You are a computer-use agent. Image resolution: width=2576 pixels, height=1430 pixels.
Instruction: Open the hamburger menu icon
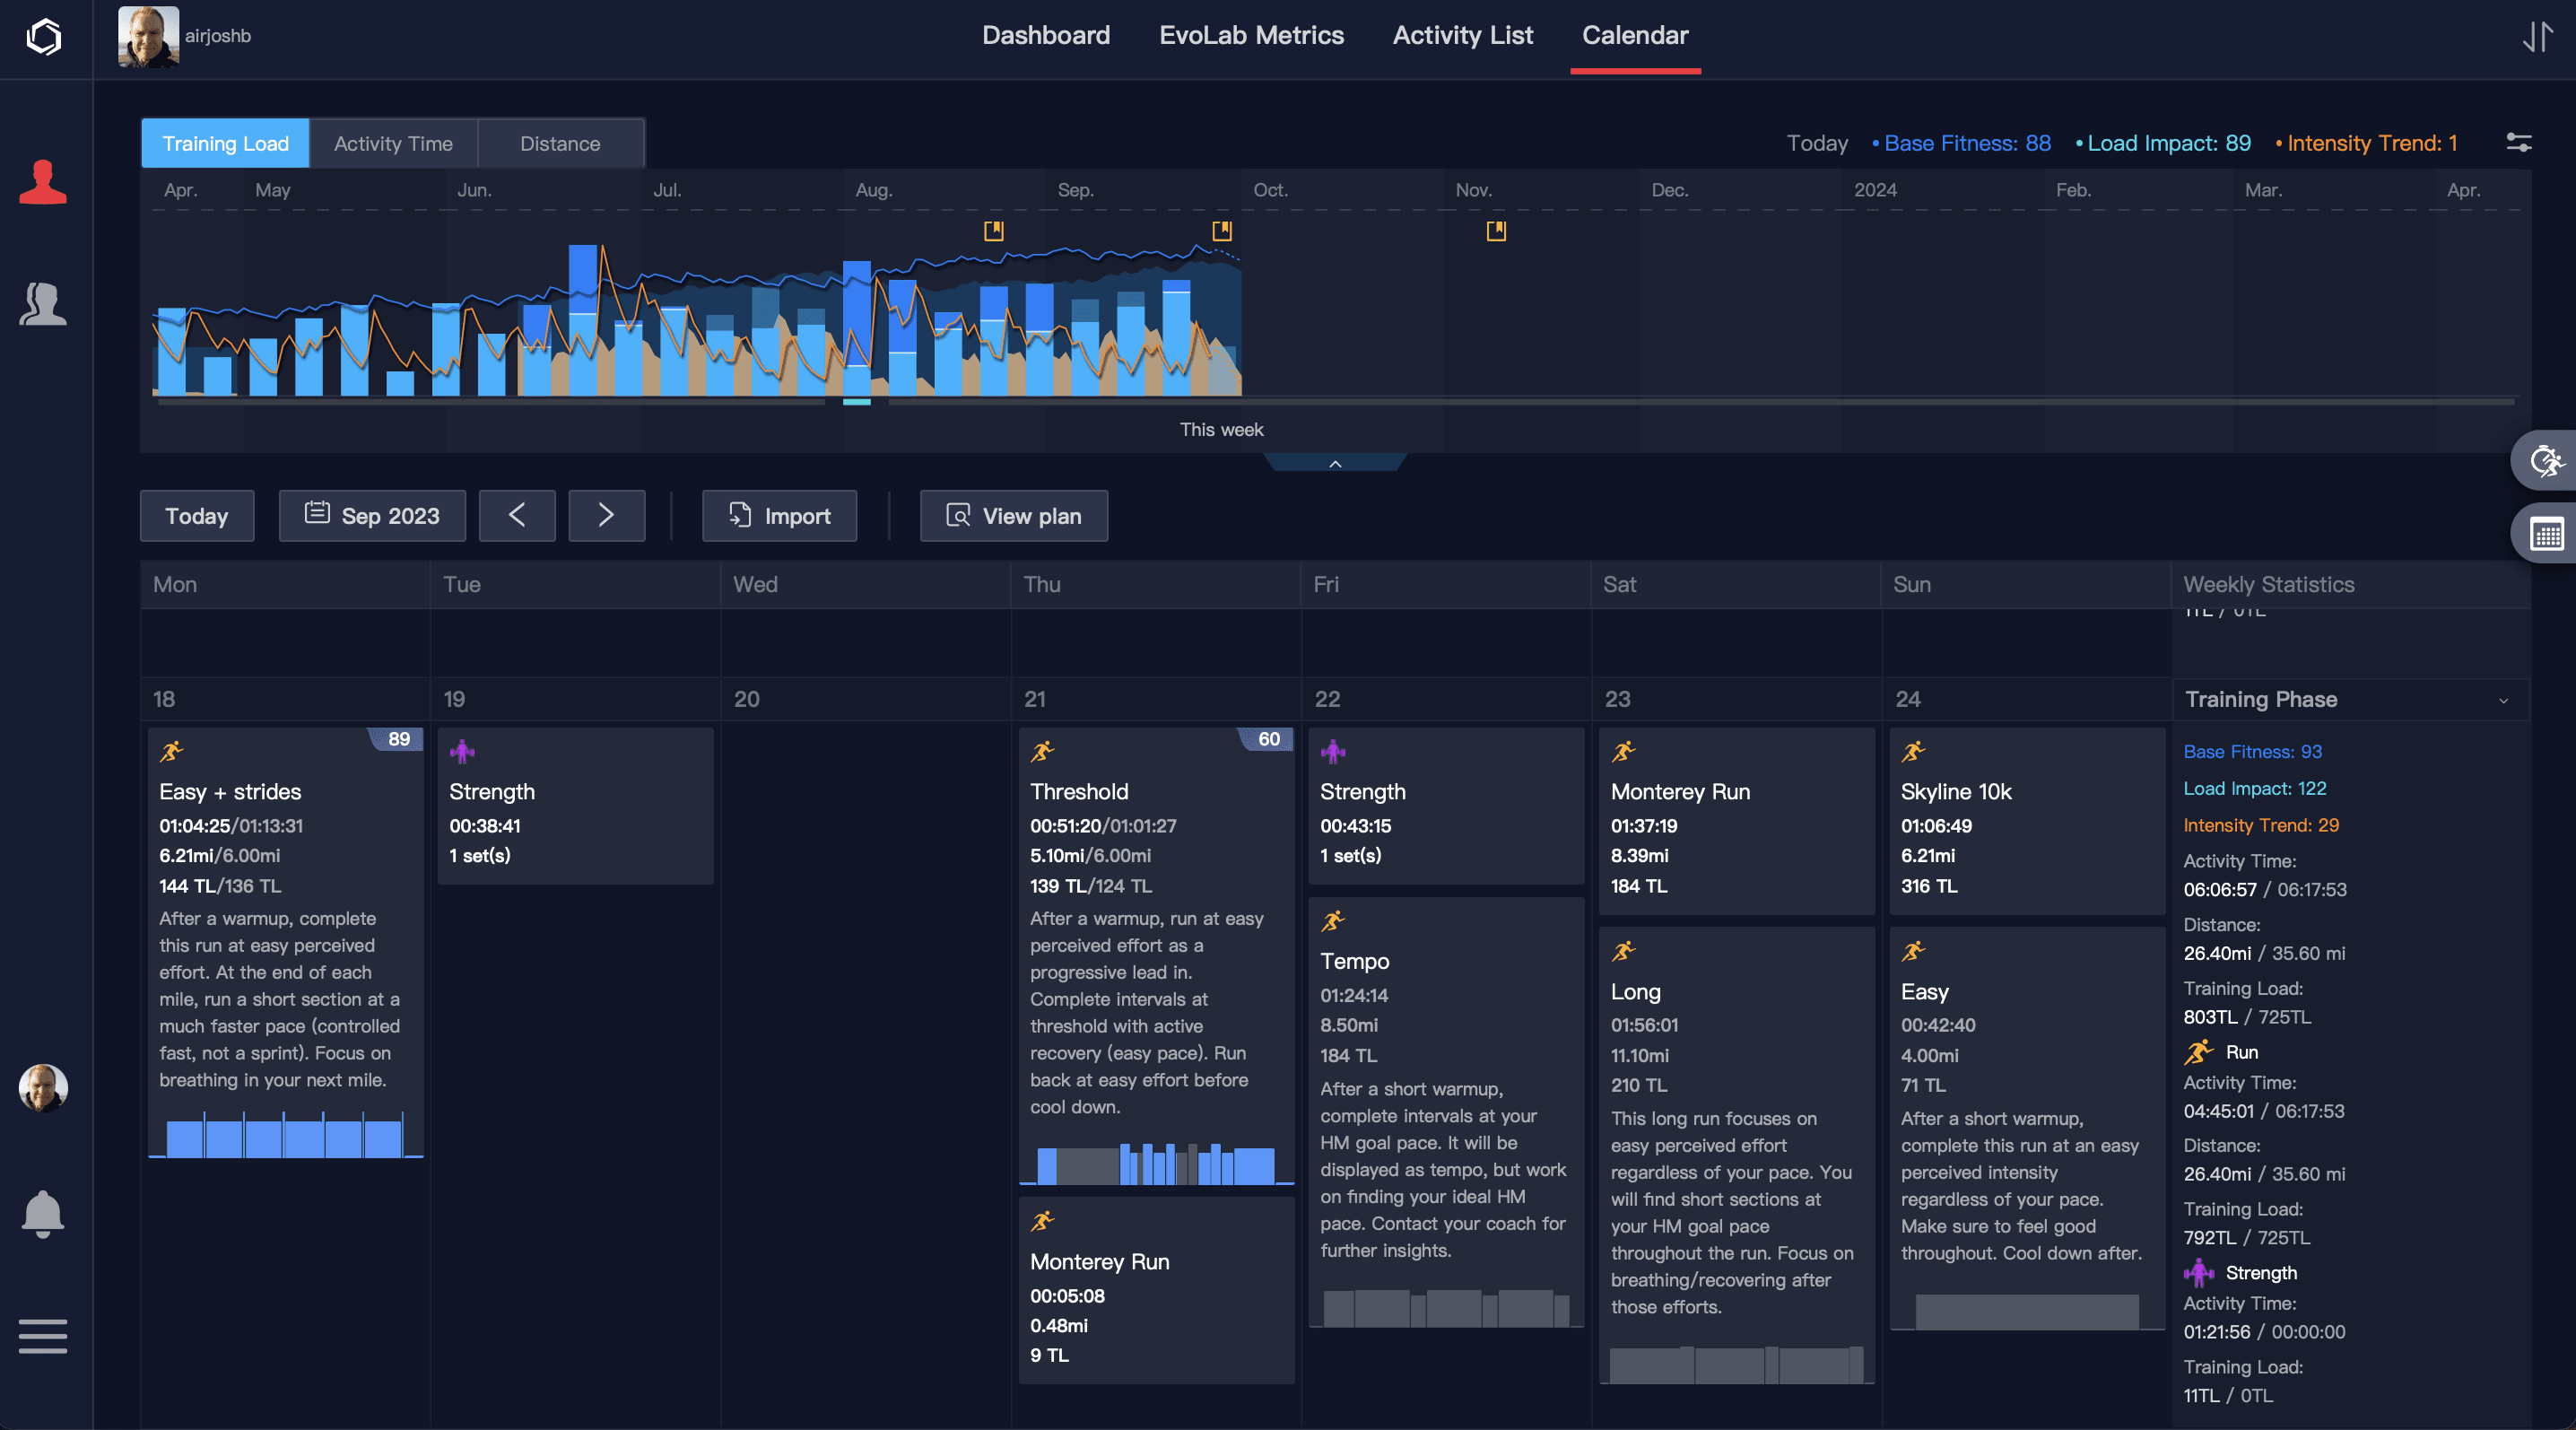click(43, 1335)
